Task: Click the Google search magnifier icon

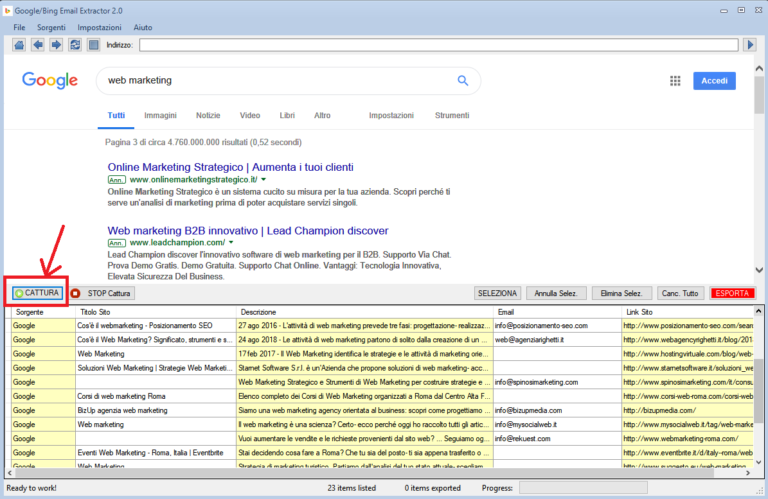Action: (x=462, y=80)
